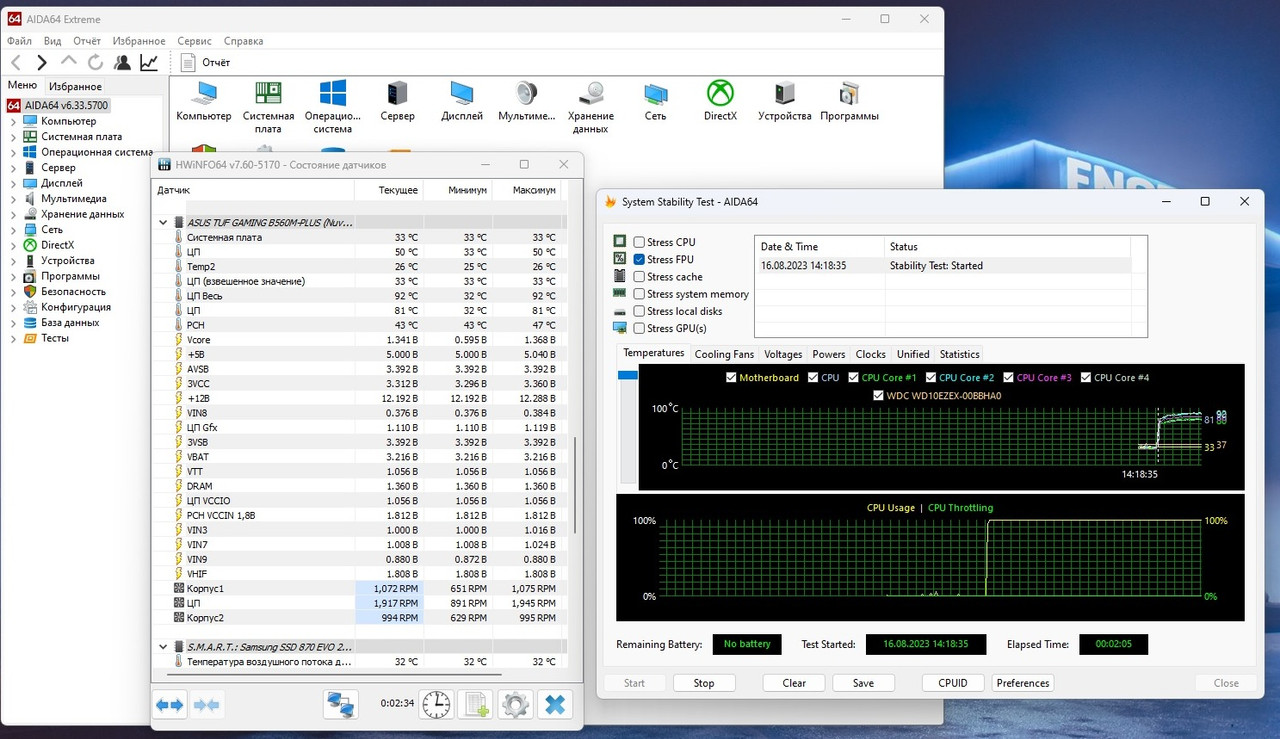
Task: Click HWiNFO expand columns blue arrows icon
Action: pyautogui.click(x=170, y=705)
